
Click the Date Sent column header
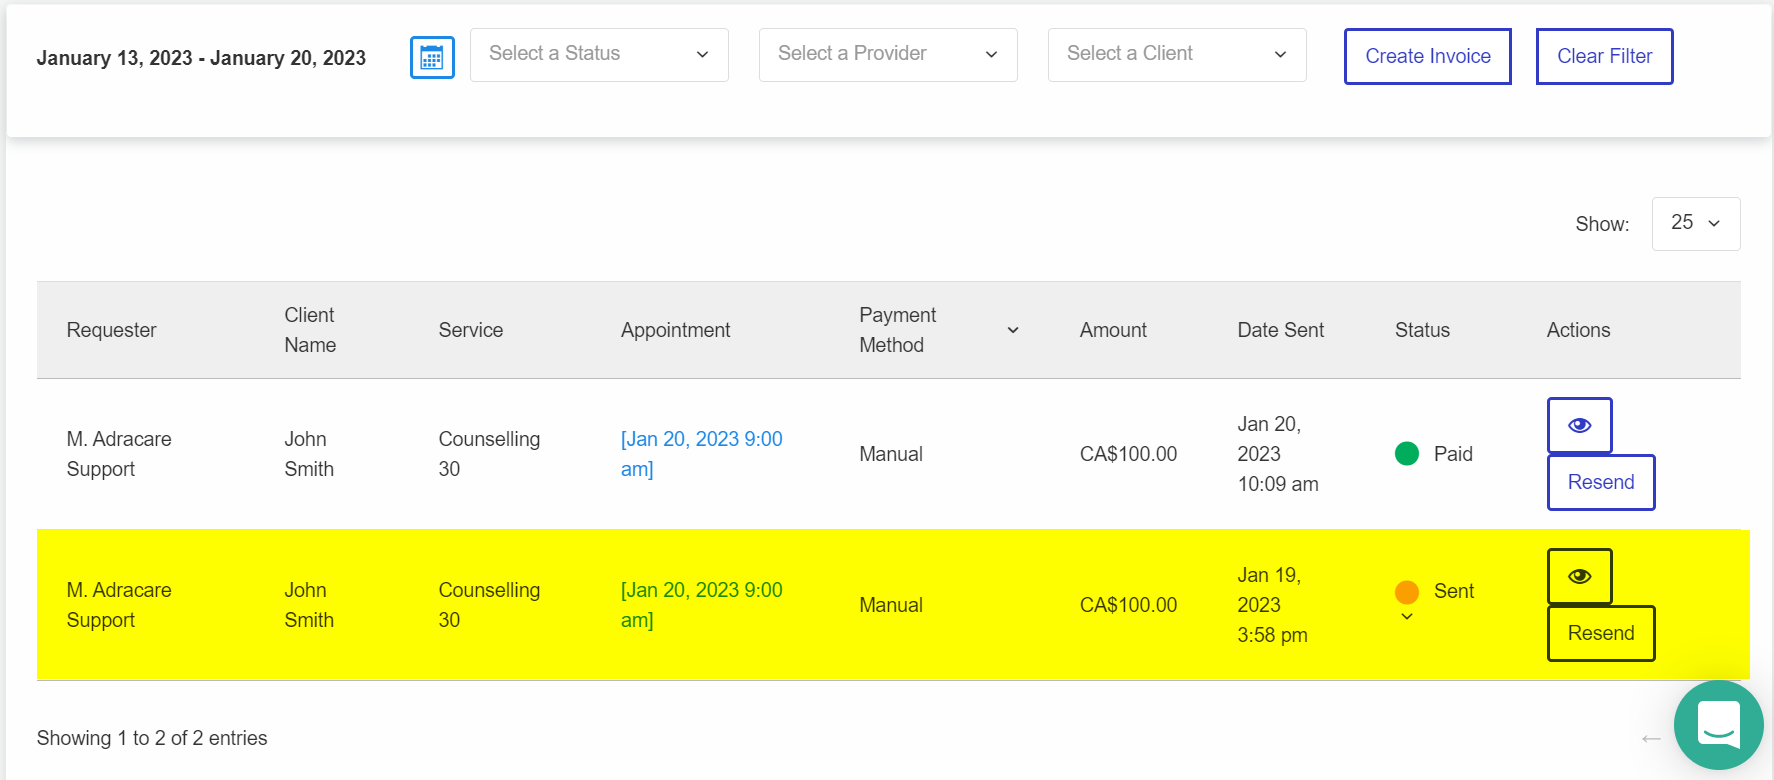pyautogui.click(x=1280, y=330)
